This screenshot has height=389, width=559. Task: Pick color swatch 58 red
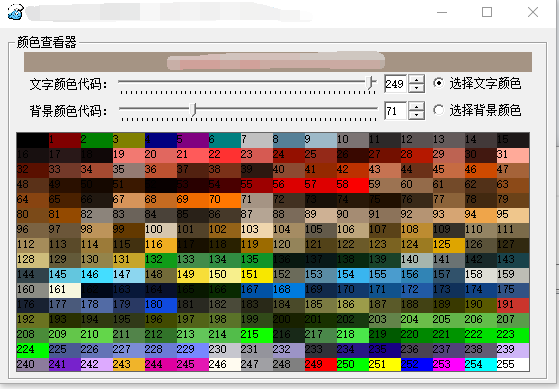point(353,185)
